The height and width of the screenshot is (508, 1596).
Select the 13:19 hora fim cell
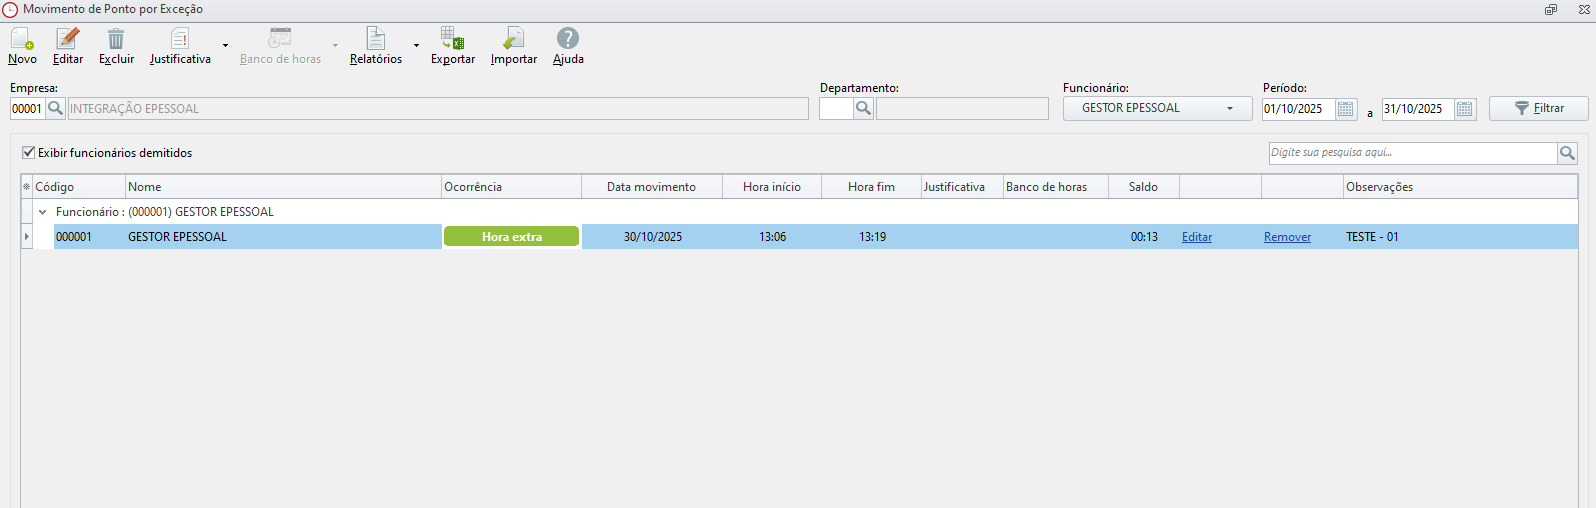(x=871, y=237)
